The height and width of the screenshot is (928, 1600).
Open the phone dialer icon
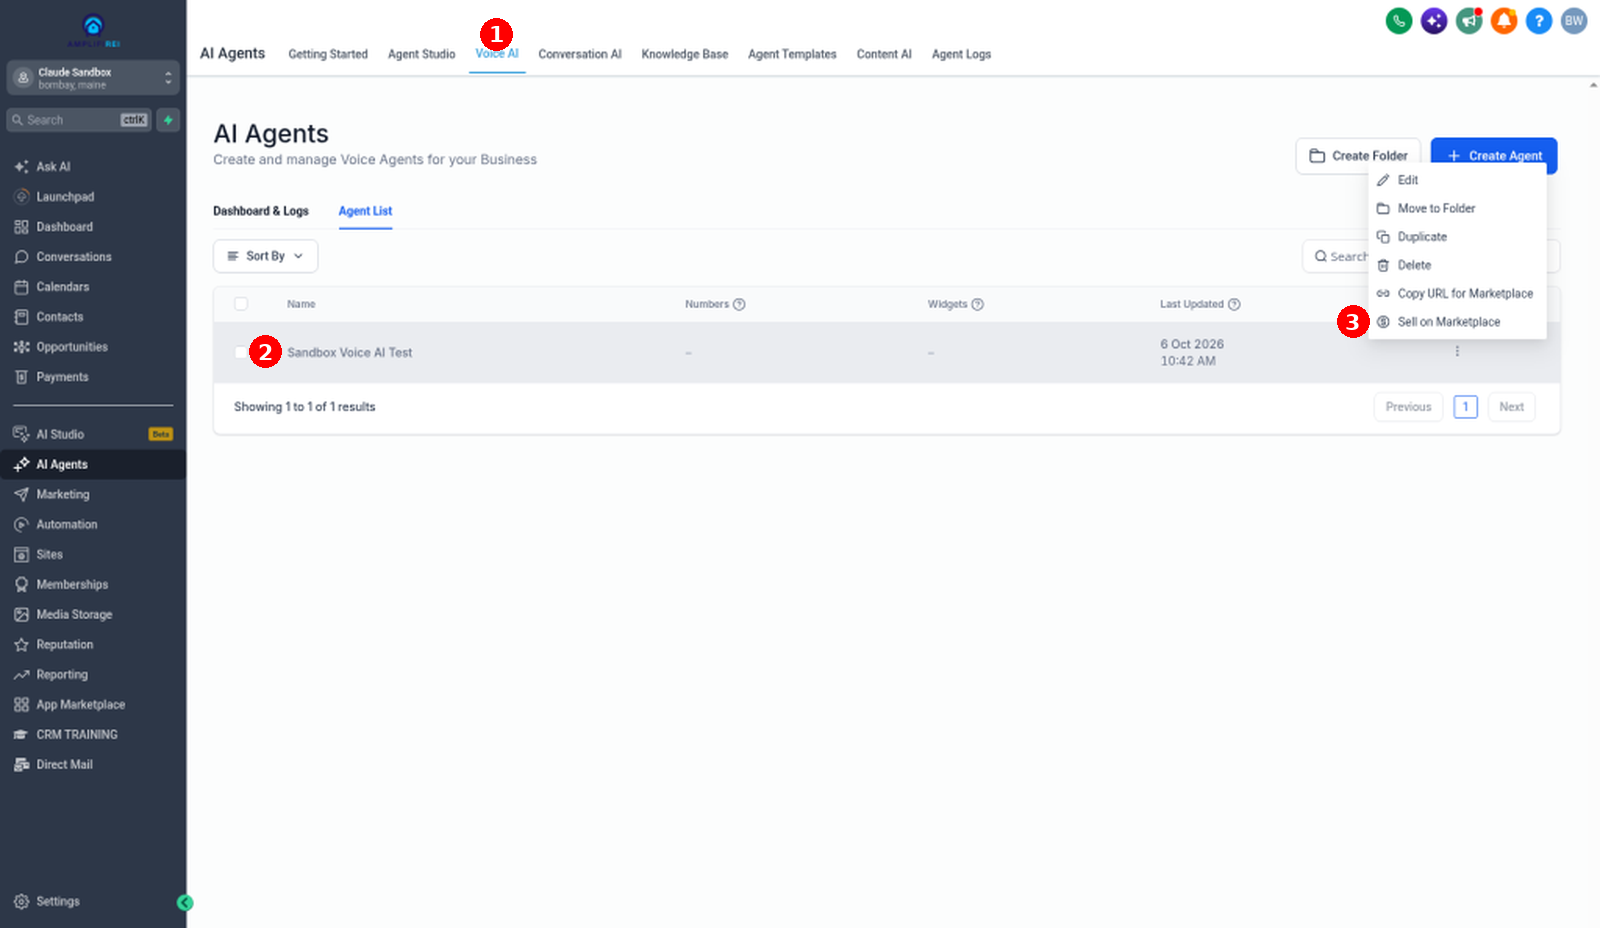[x=1398, y=21]
